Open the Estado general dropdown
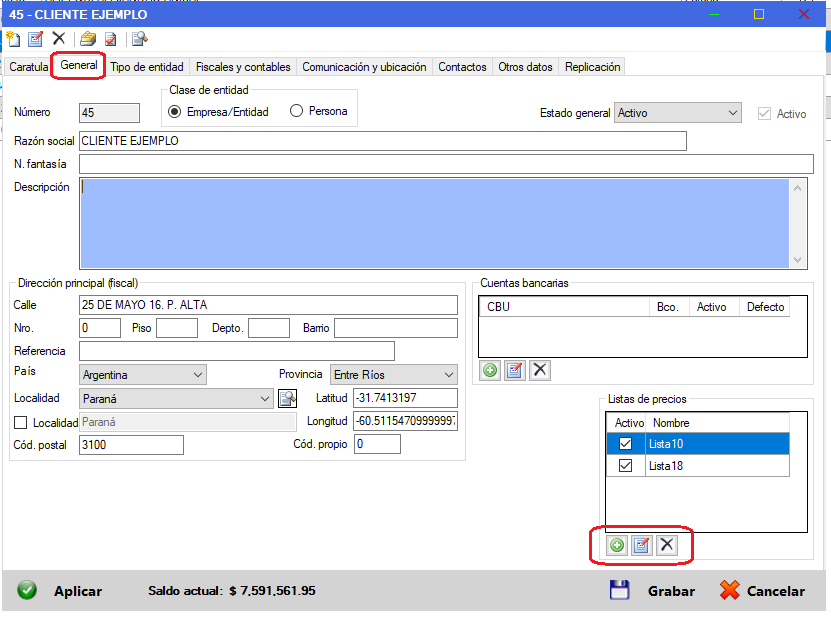The height and width of the screenshot is (617, 831). pyautogui.click(x=732, y=113)
